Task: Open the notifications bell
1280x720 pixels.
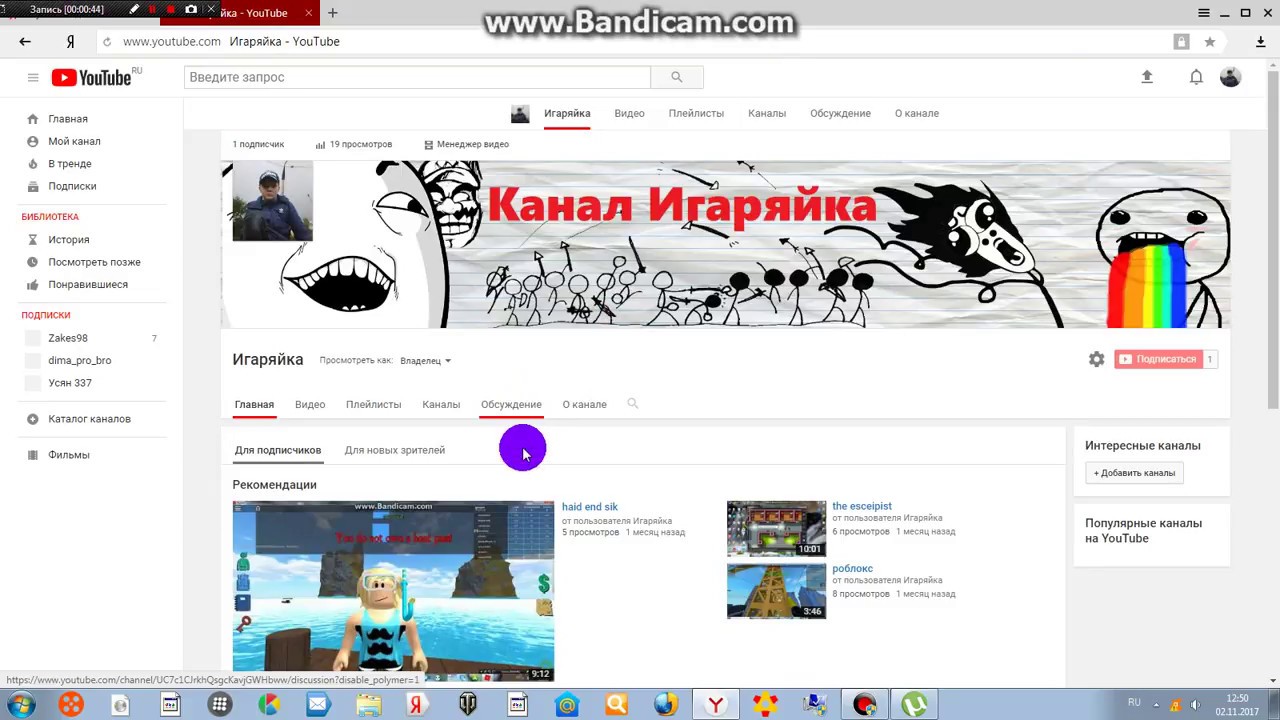Action: [1196, 77]
